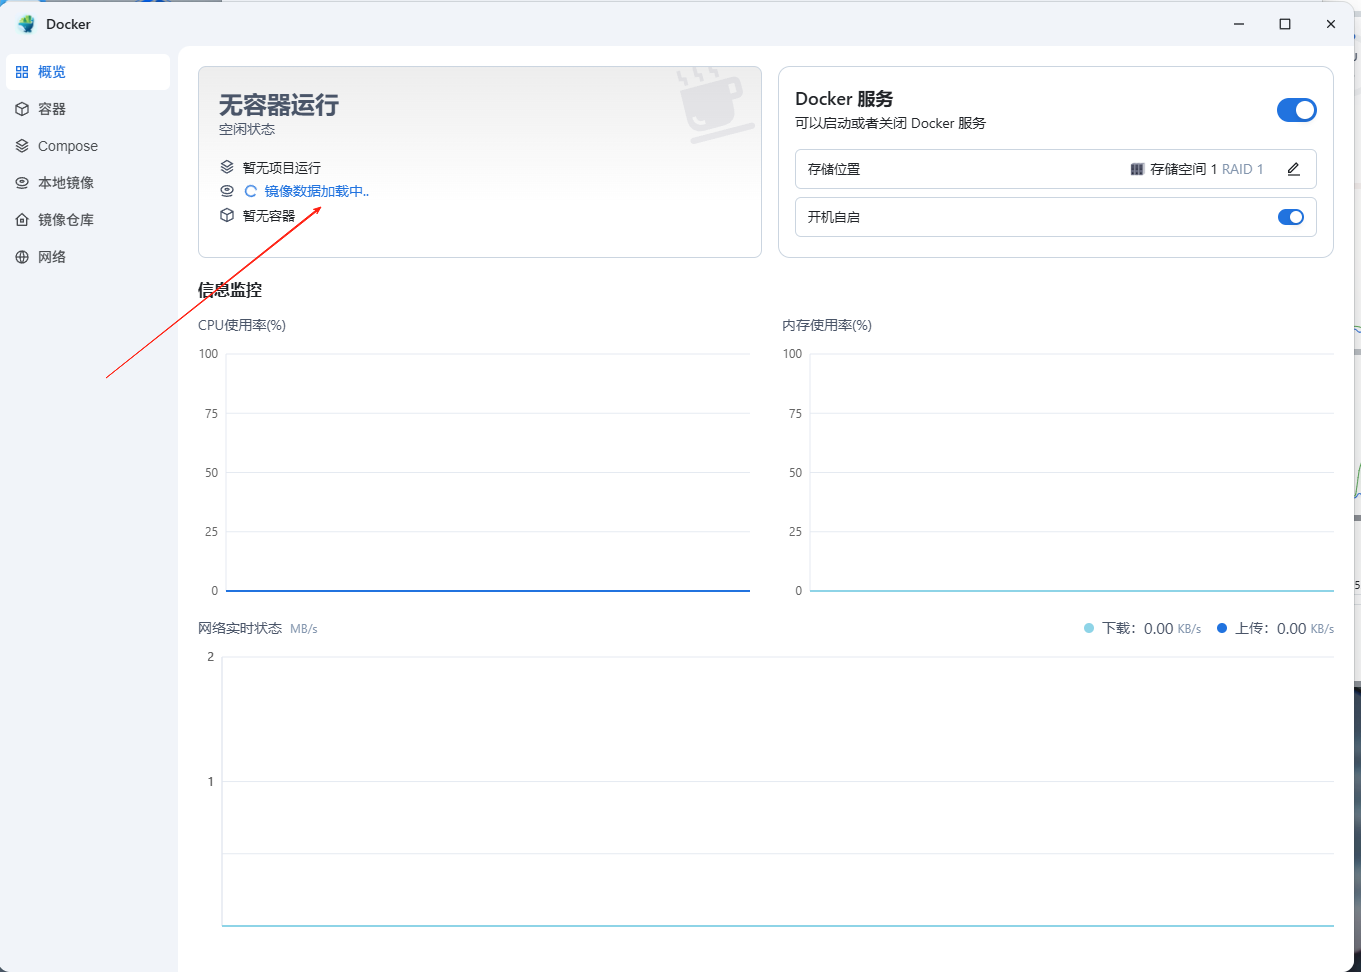Click the layers icon beside 暂无项目运行

(x=227, y=167)
